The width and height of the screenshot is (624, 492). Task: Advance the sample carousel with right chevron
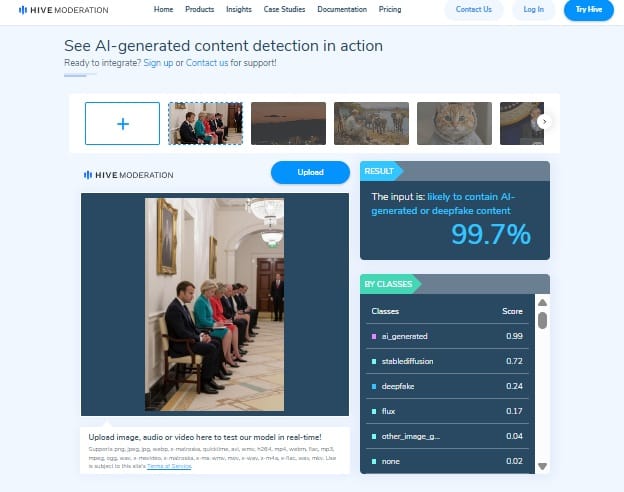click(x=544, y=122)
